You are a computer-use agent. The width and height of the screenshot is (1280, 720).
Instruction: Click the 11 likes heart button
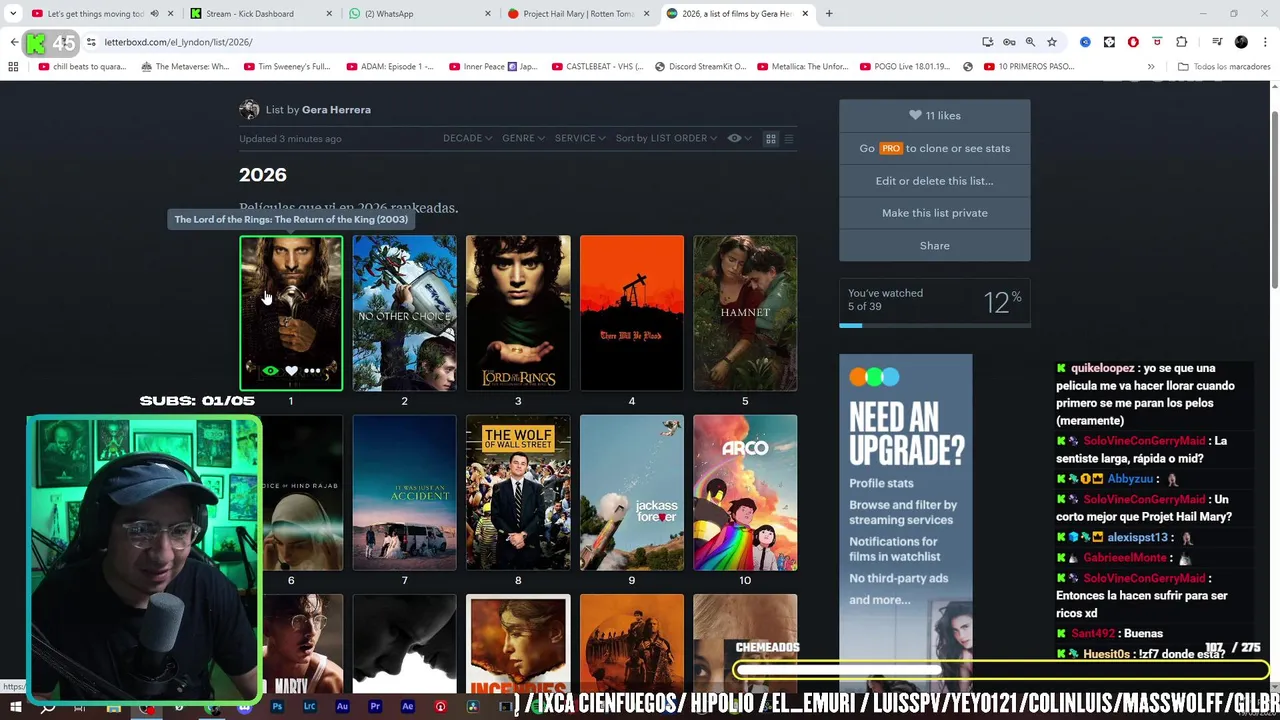934,116
